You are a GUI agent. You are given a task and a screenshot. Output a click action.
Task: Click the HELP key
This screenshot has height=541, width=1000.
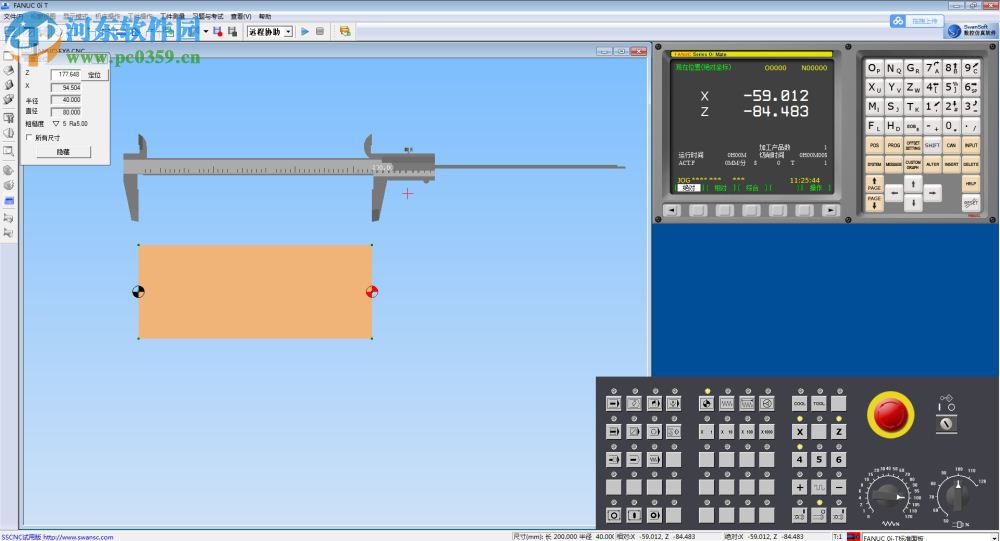pos(971,184)
